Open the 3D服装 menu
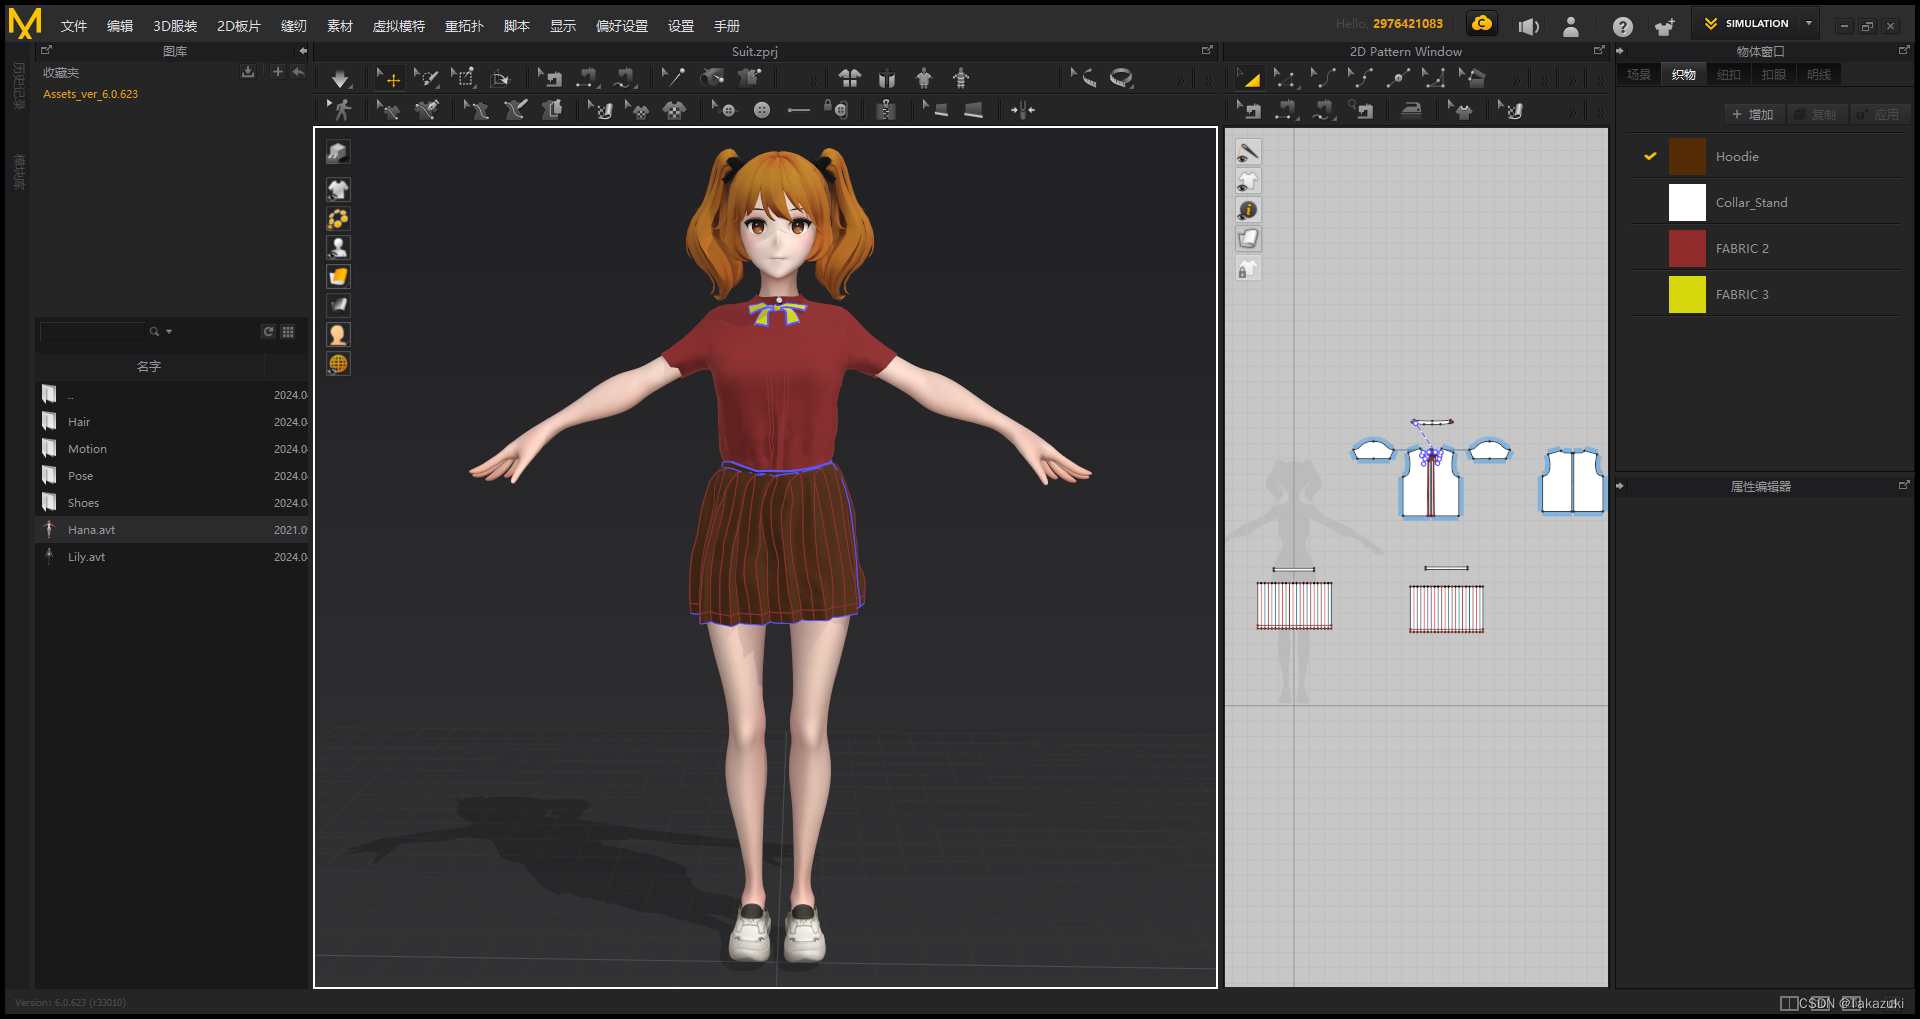 (174, 26)
